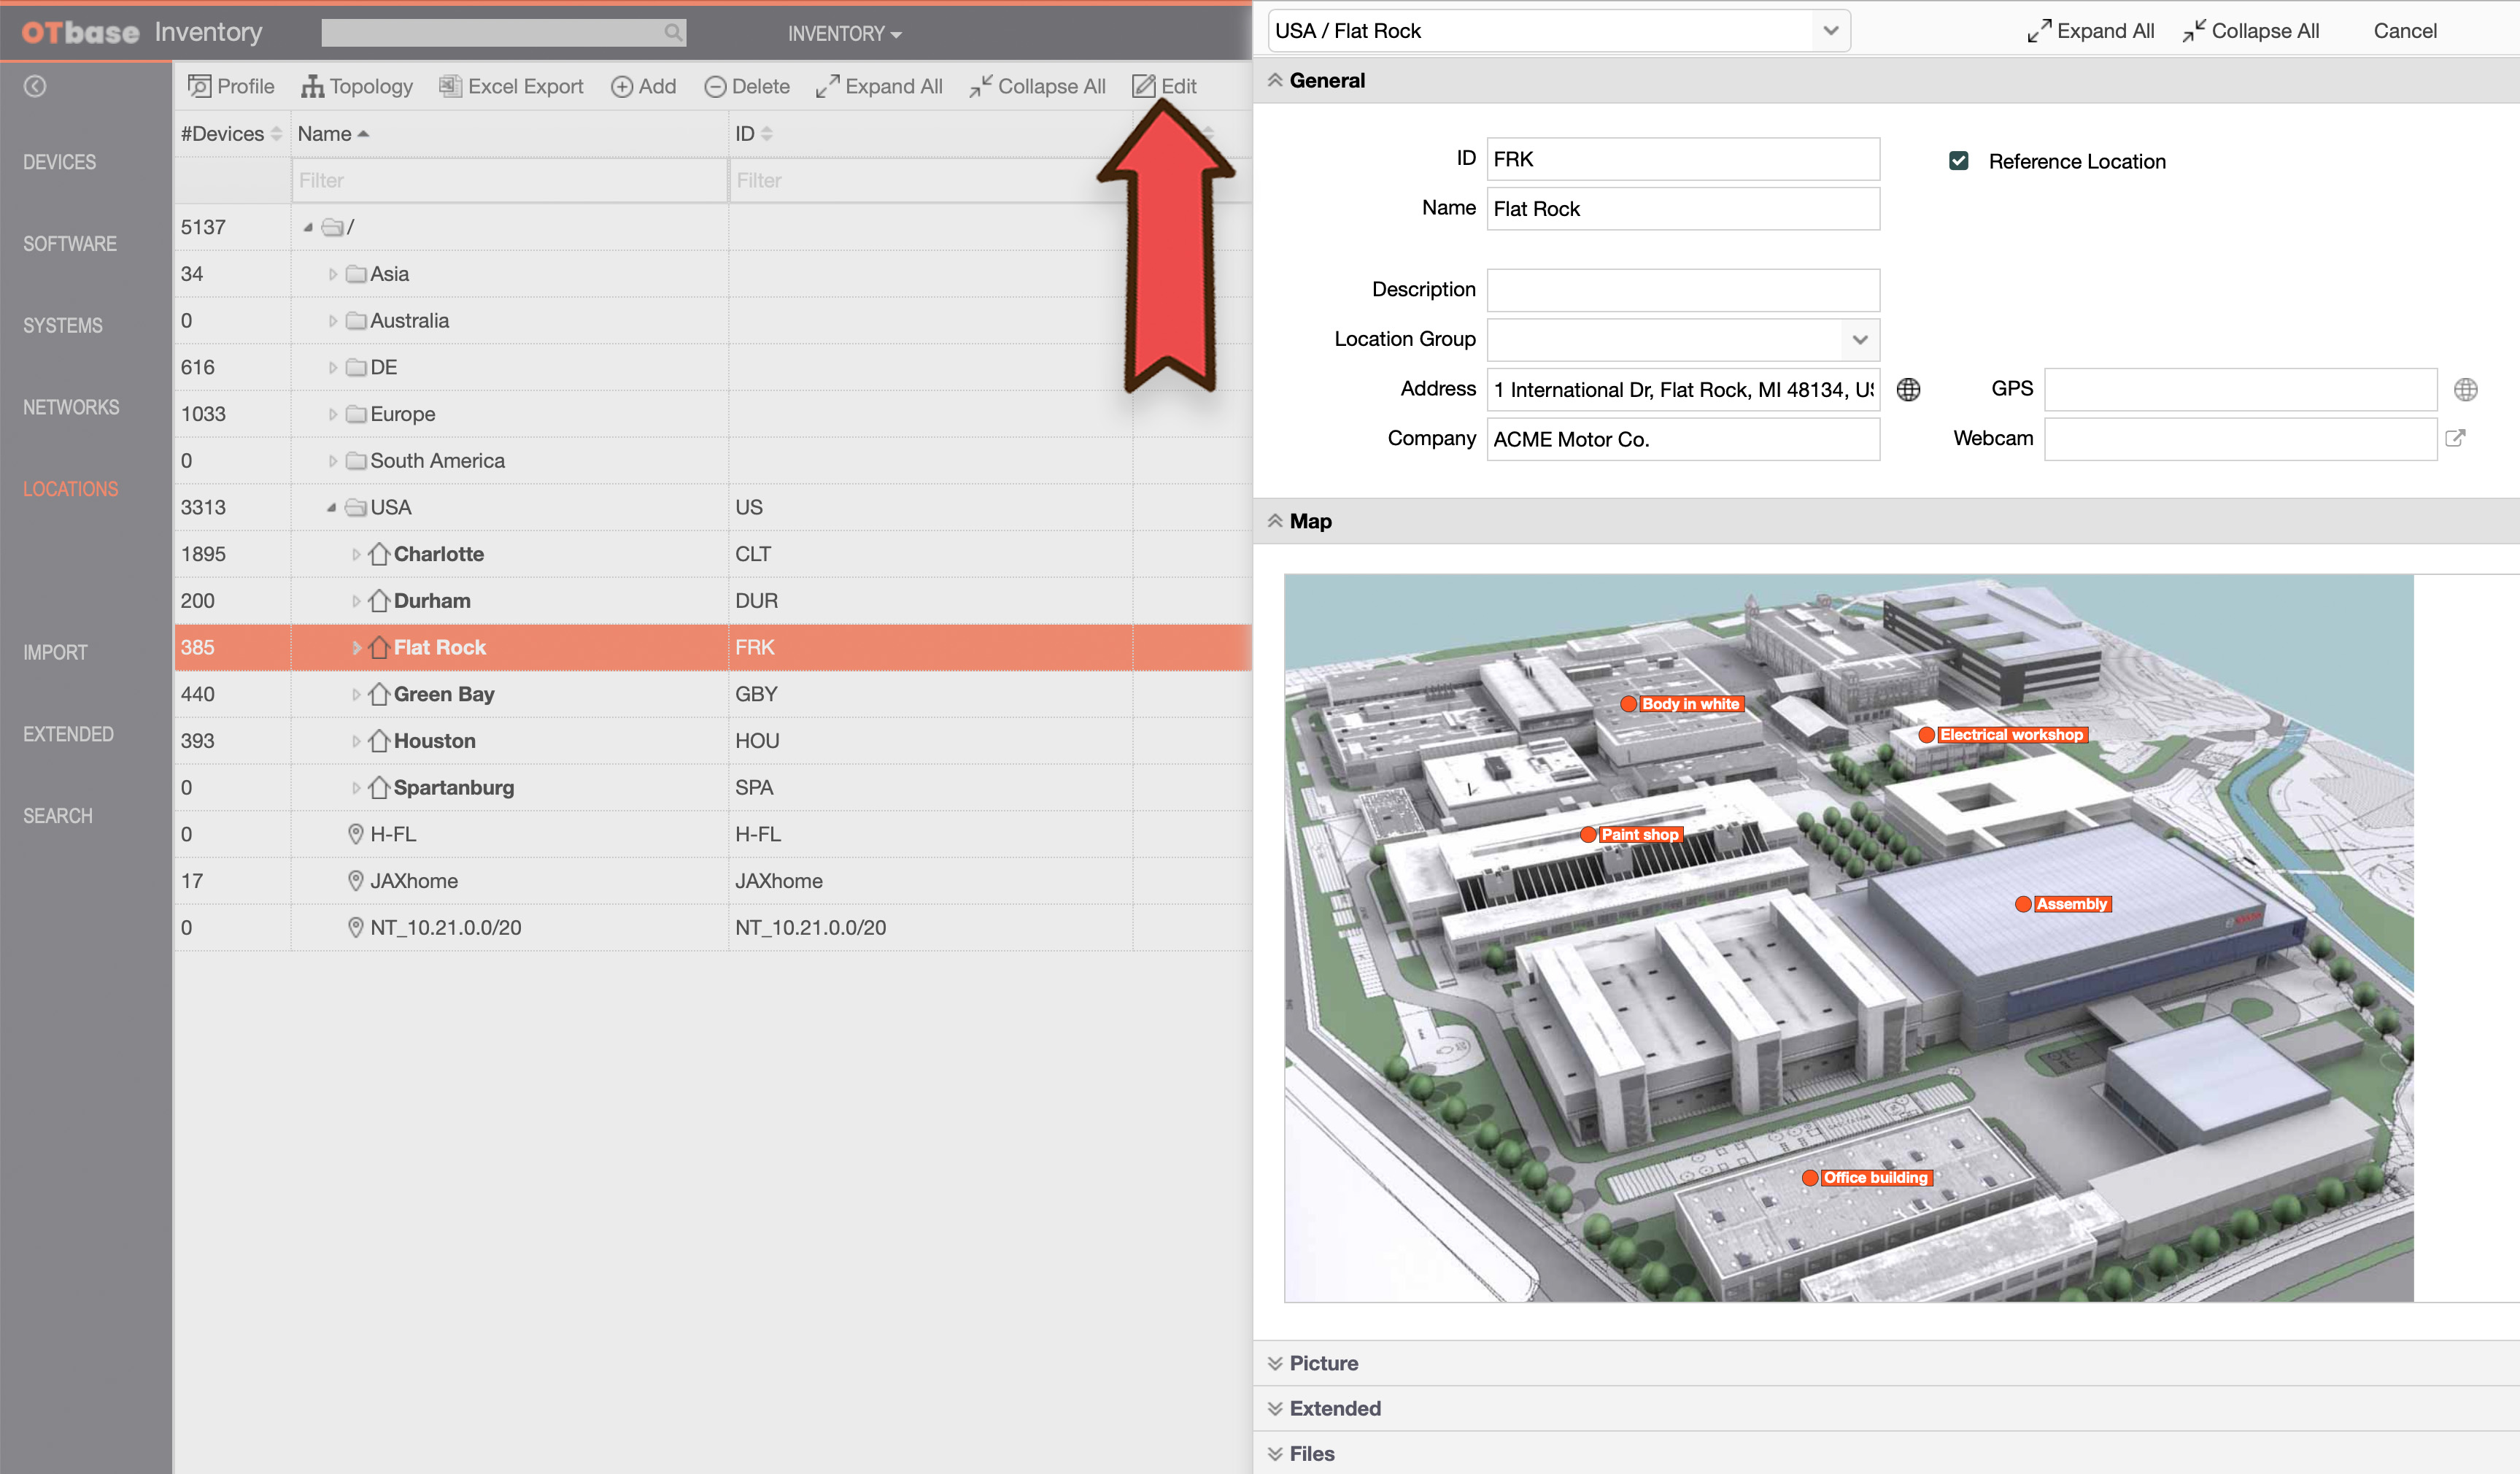Click the Edit toolbar button
The height and width of the screenshot is (1474, 2520).
[x=1164, y=86]
